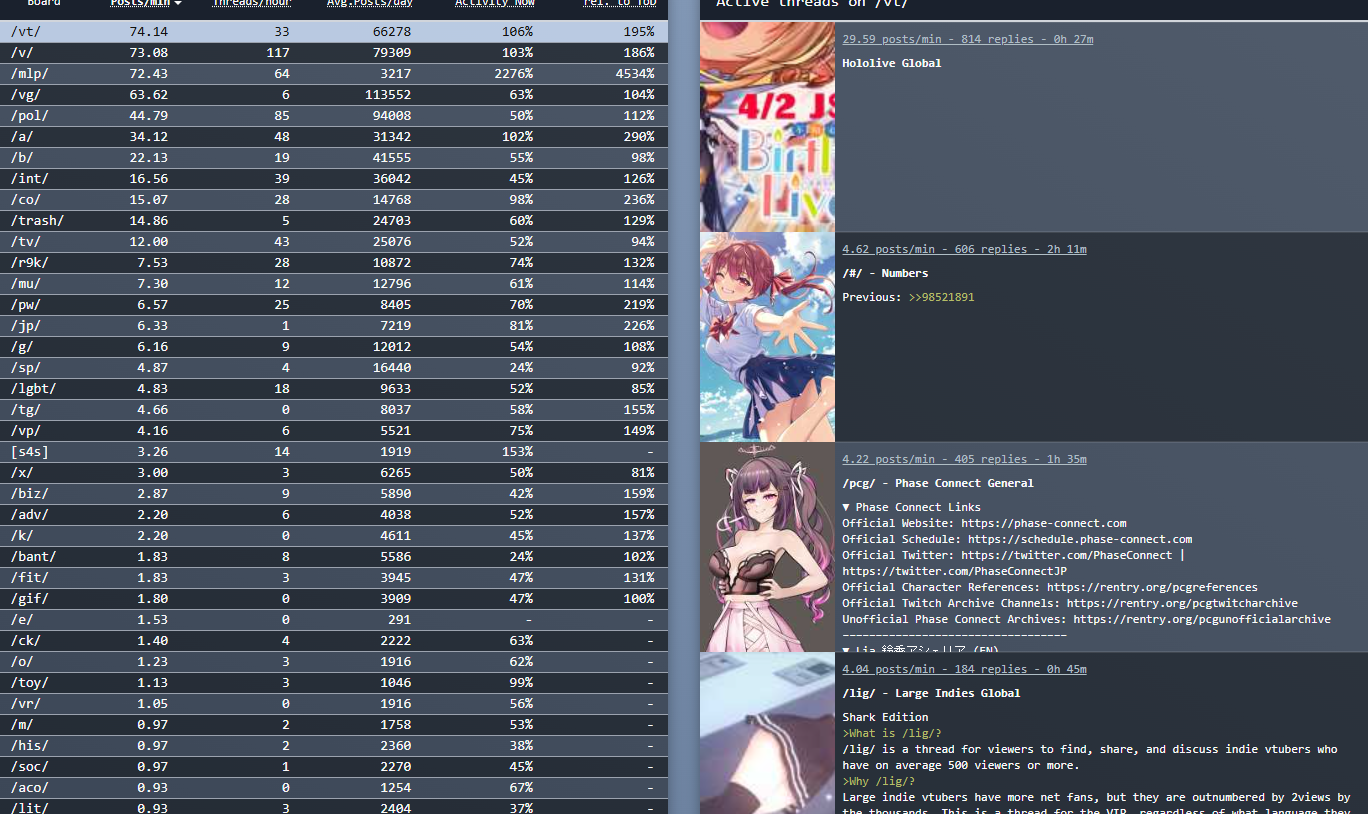Open the /pcg/ thread stats link
The image size is (1368, 814).
click(964, 459)
